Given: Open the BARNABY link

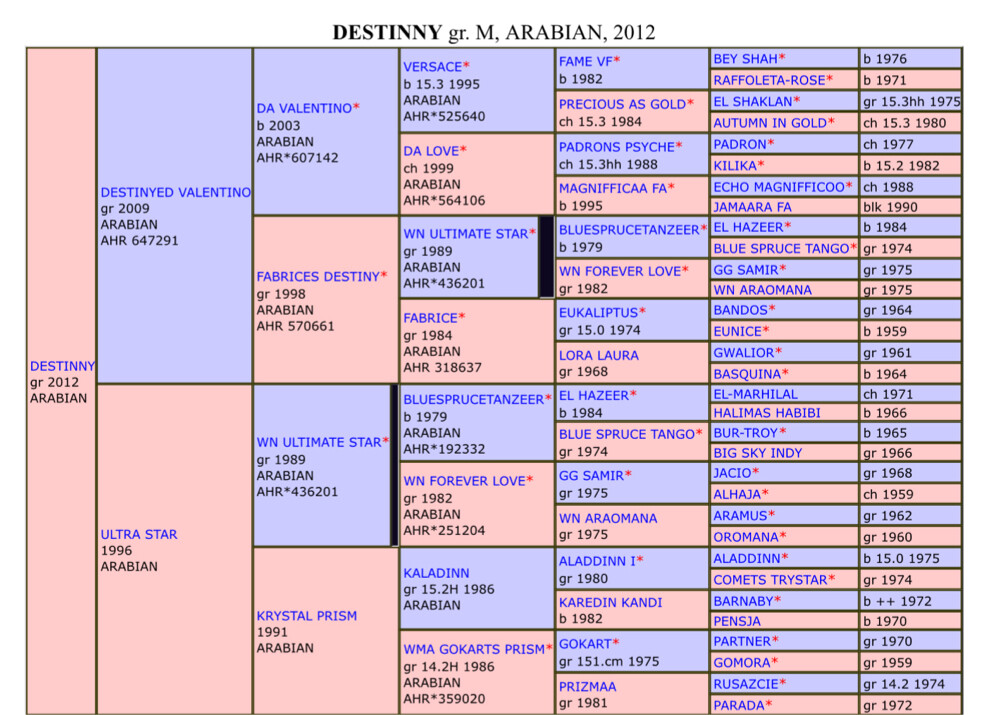Looking at the screenshot, I should (x=743, y=601).
